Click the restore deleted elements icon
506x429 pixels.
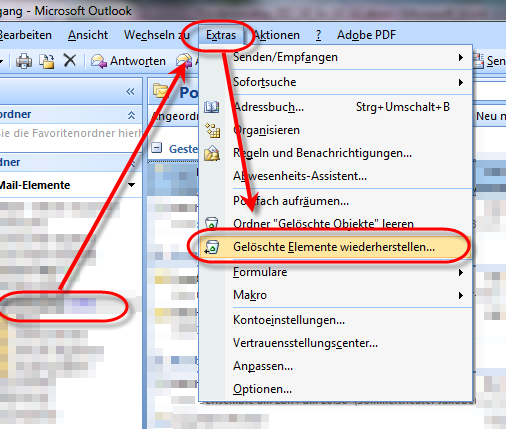(x=212, y=247)
